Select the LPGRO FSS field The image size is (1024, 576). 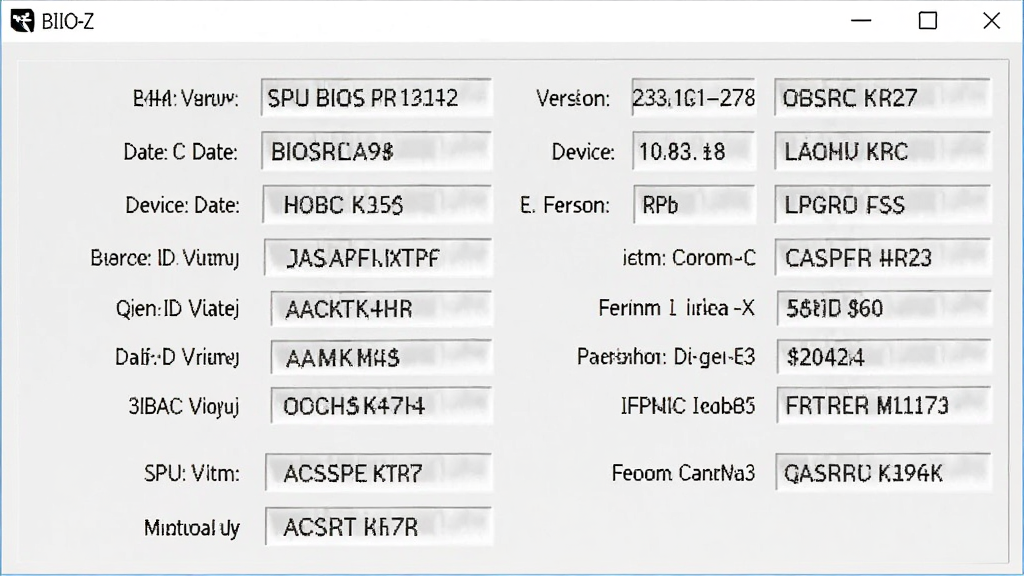coord(883,204)
